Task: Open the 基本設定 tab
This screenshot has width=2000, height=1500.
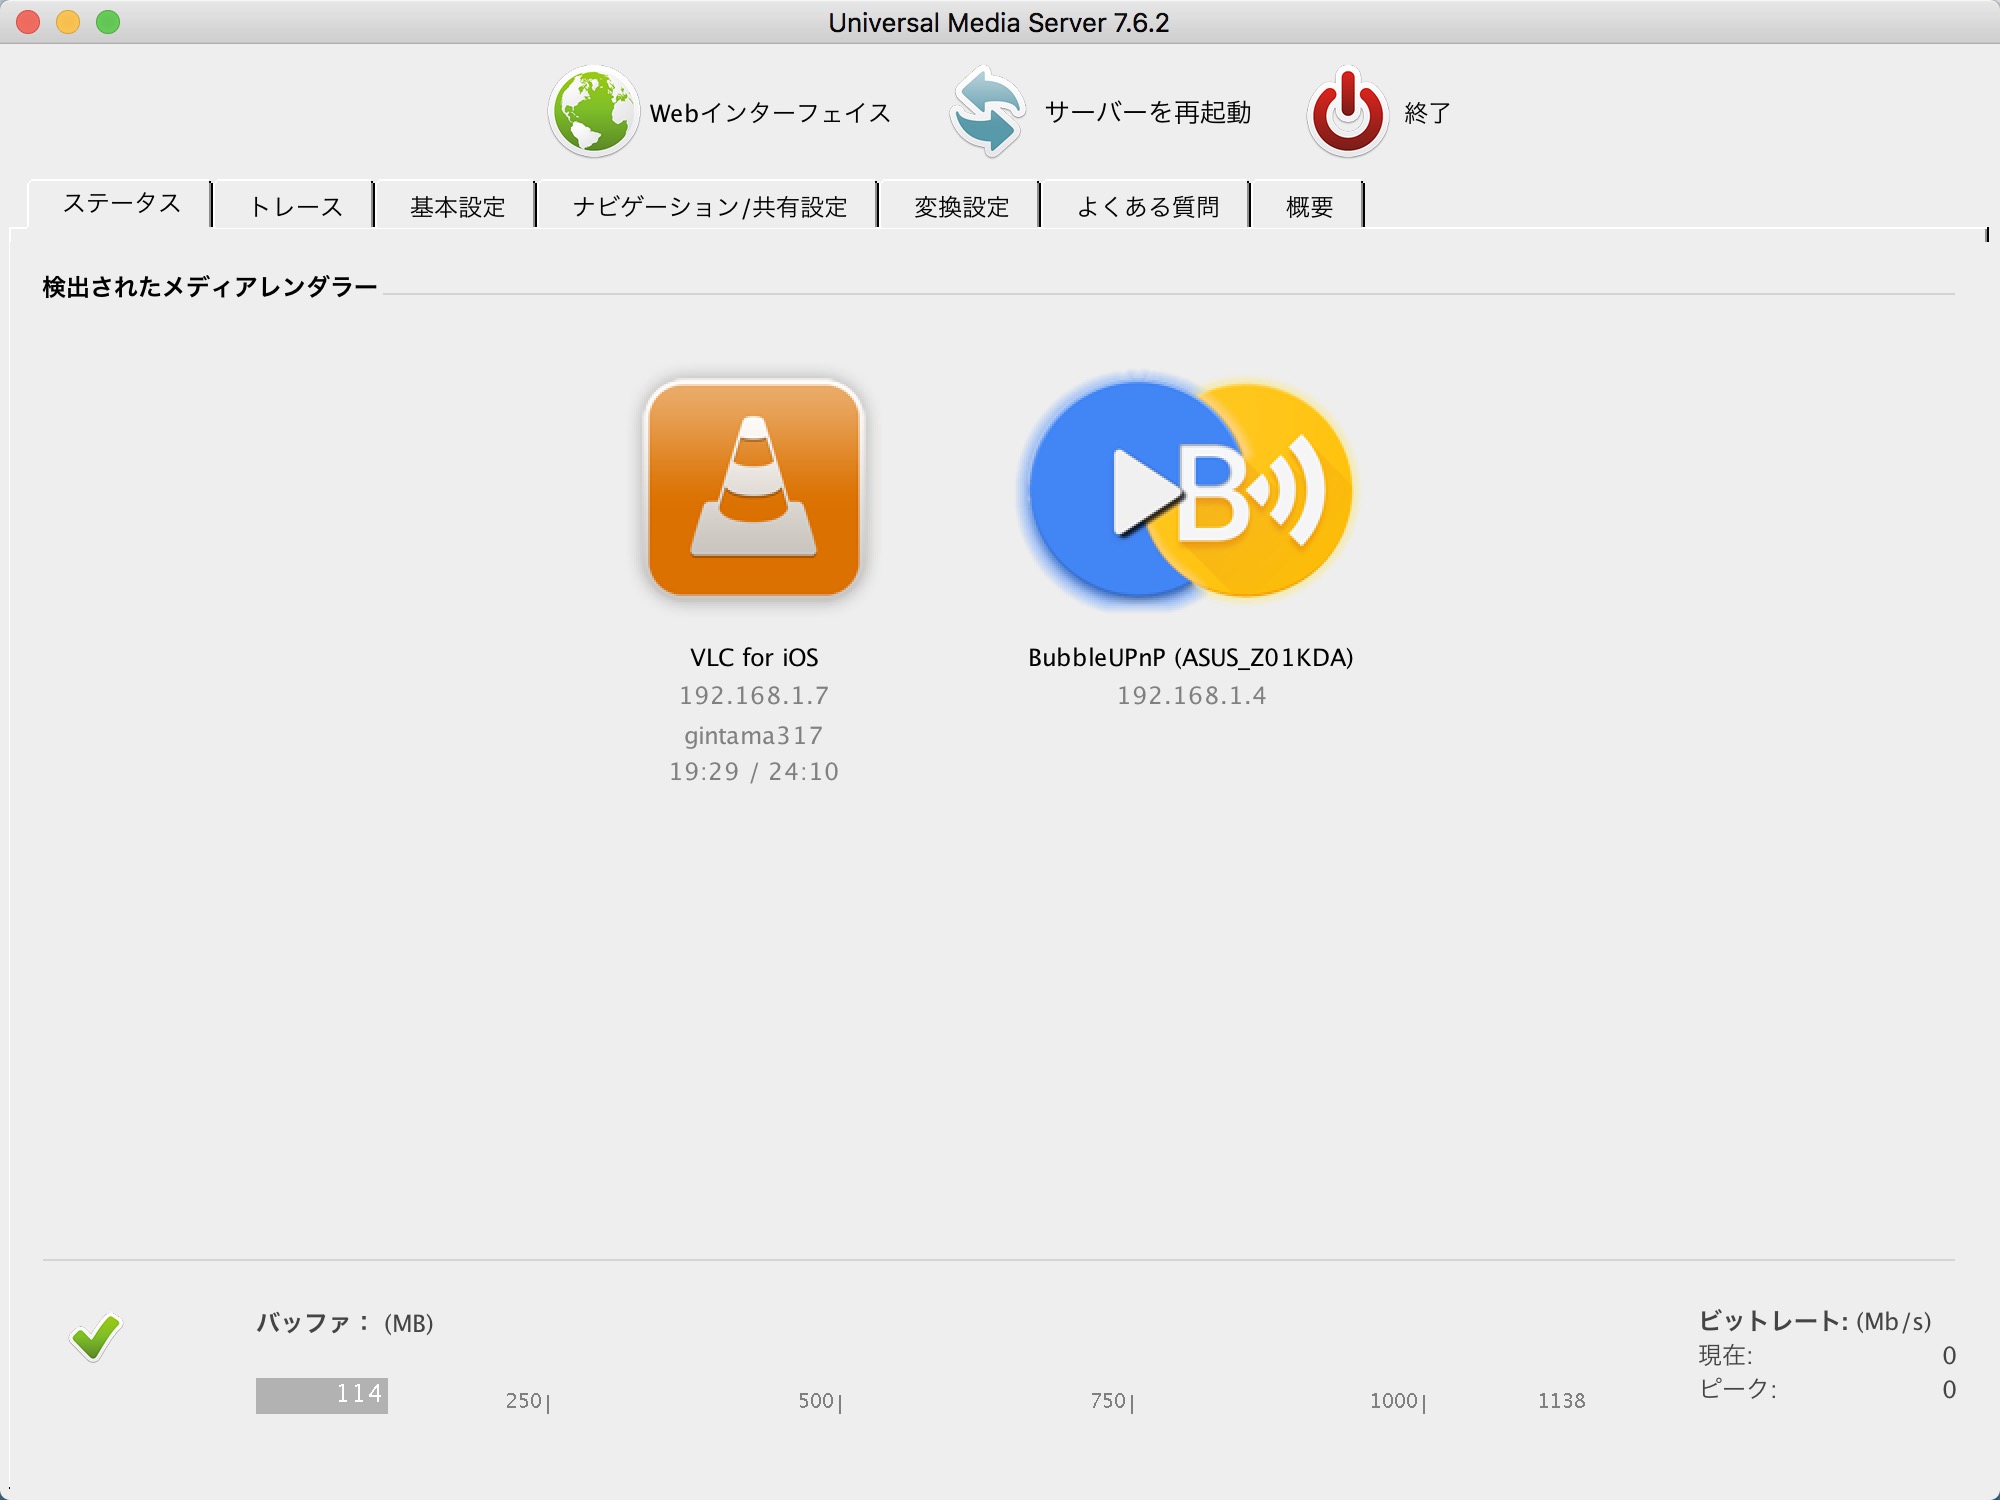Action: tap(457, 206)
